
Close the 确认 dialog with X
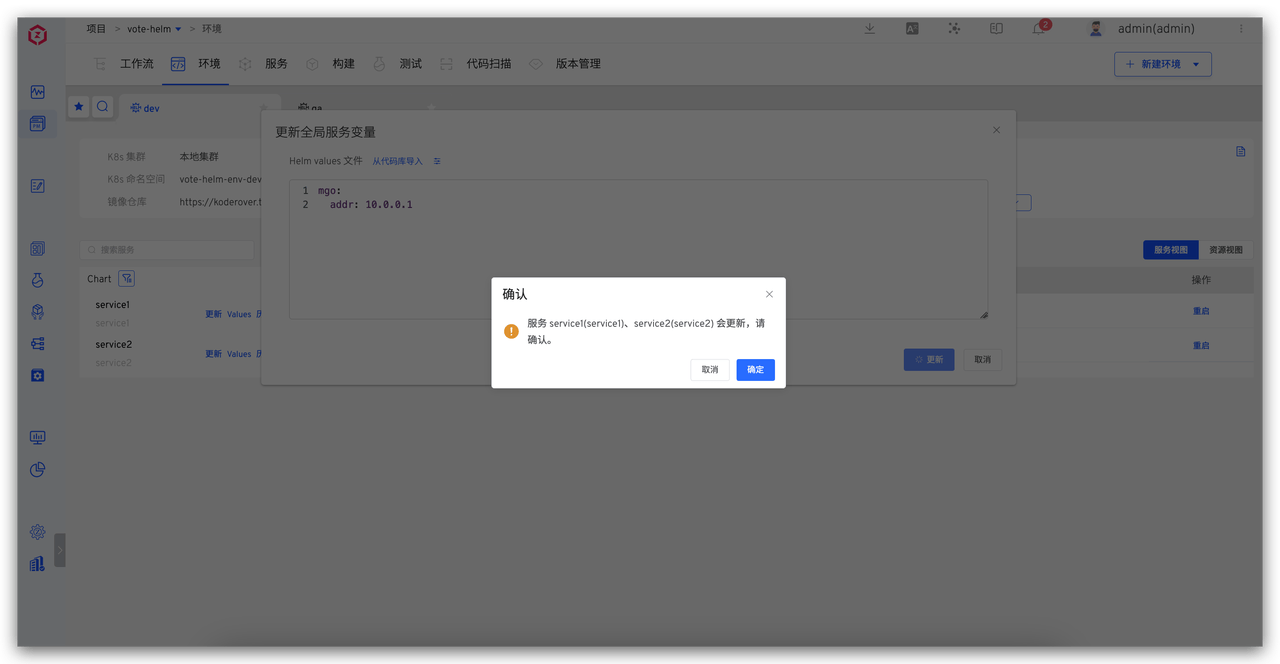(x=769, y=294)
